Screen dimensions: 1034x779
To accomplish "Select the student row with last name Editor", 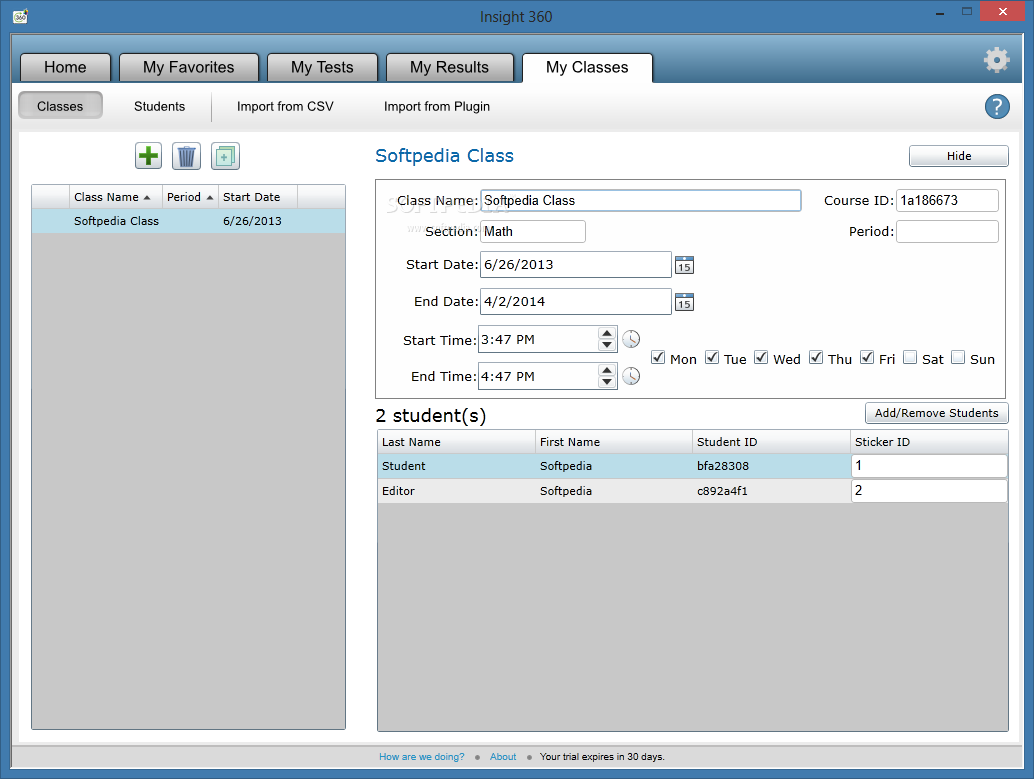I will [x=692, y=491].
